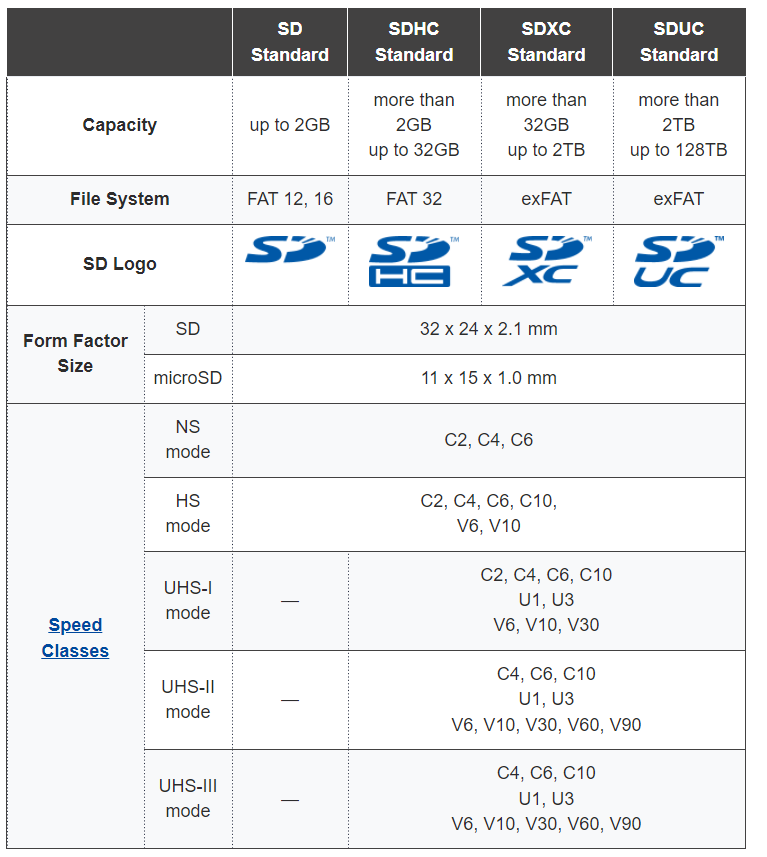The image size is (767, 857).
Task: Click the plain SD logo image
Action: click(x=289, y=250)
